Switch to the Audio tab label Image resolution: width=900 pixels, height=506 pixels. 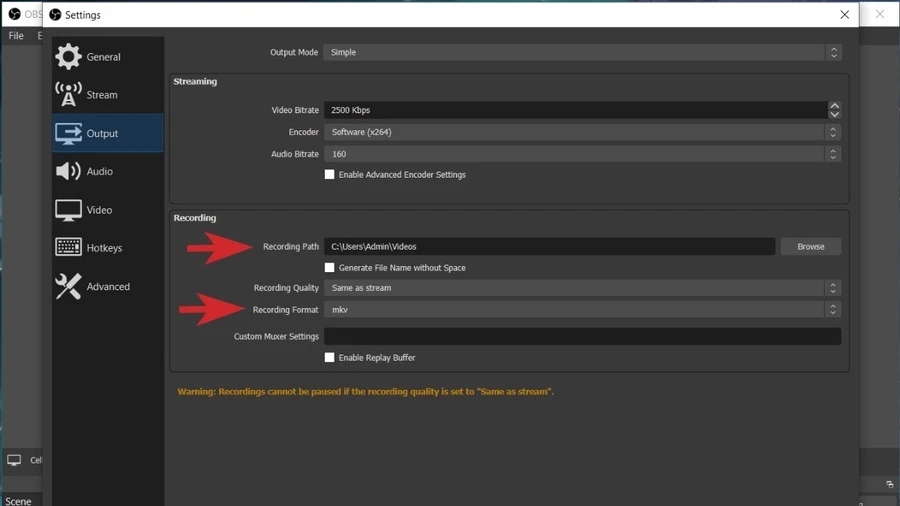pyautogui.click(x=99, y=171)
